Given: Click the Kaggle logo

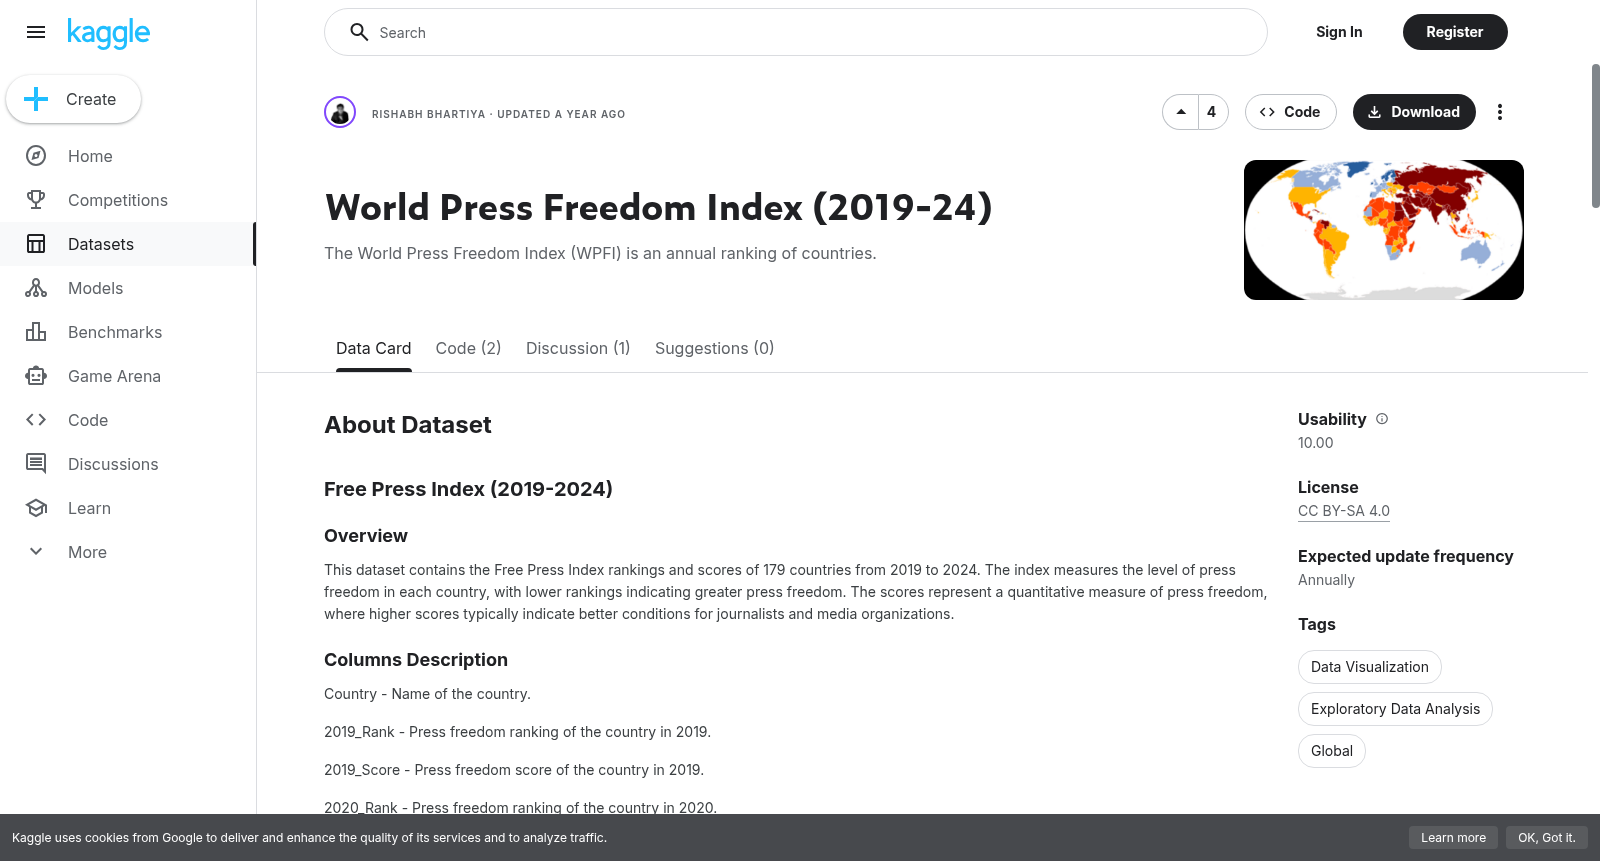Looking at the screenshot, I should 108,33.
